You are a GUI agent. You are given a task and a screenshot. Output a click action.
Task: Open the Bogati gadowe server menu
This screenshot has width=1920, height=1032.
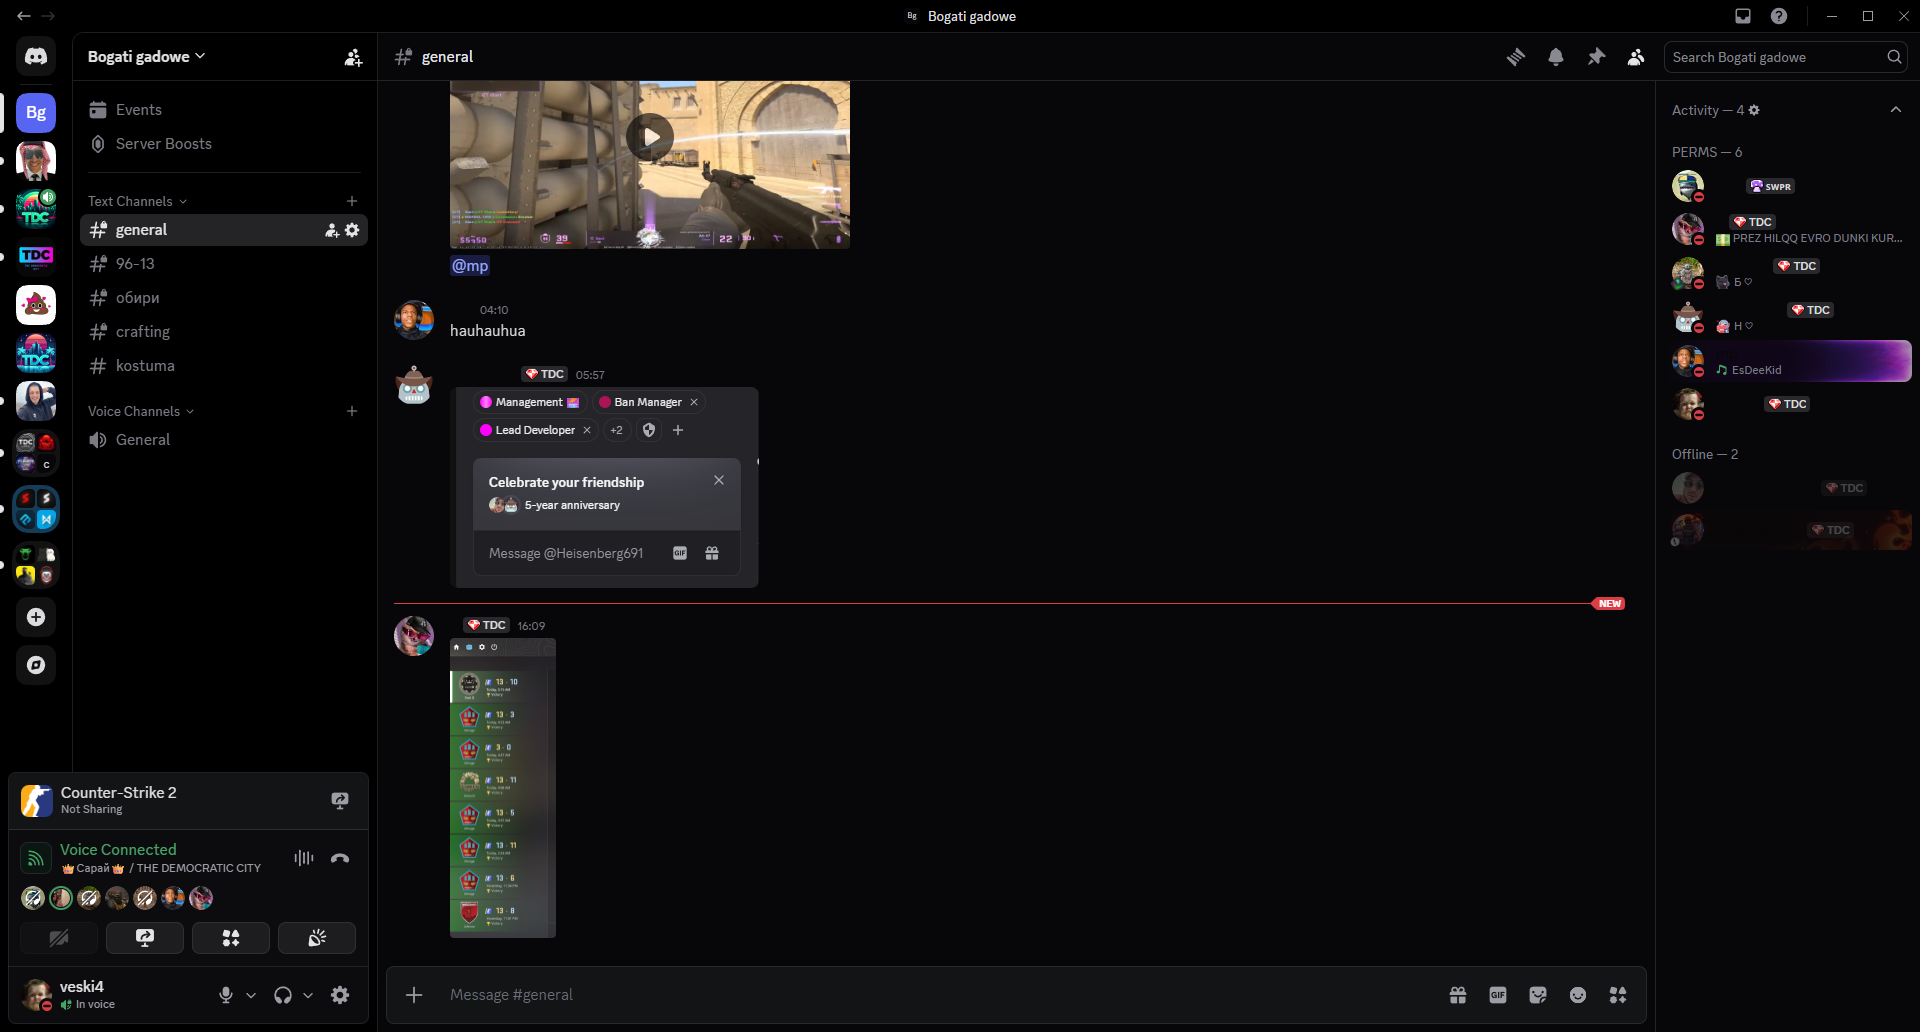point(146,57)
